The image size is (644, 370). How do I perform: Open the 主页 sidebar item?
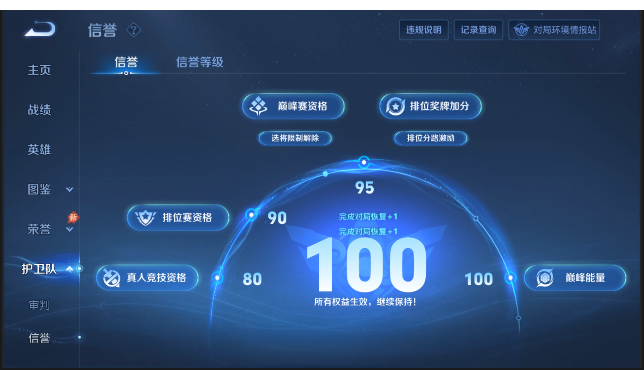[39, 70]
